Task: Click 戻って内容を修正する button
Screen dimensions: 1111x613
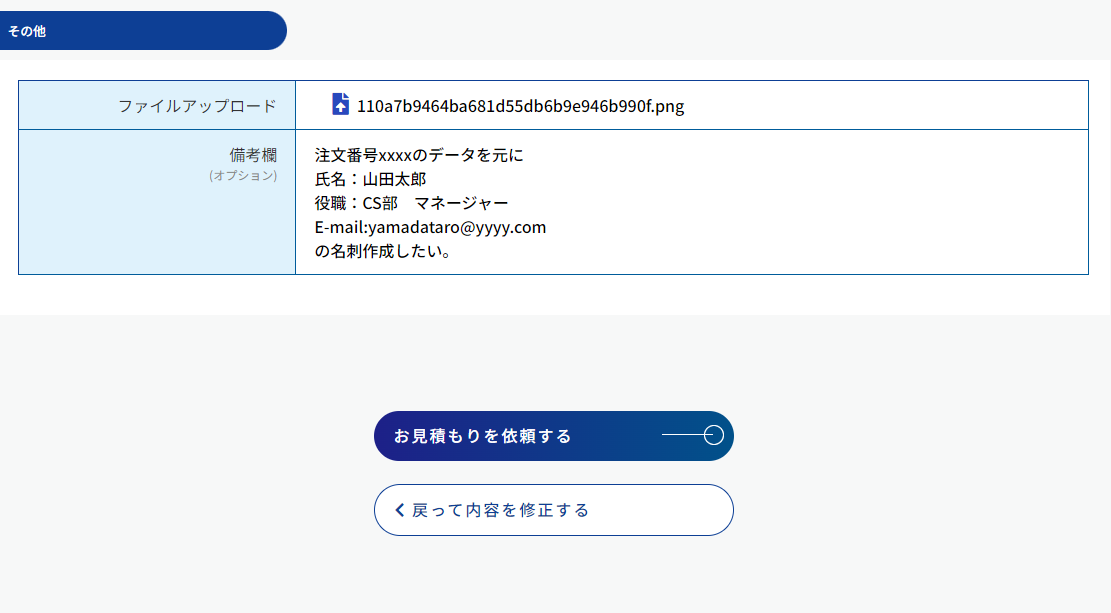Action: click(553, 510)
